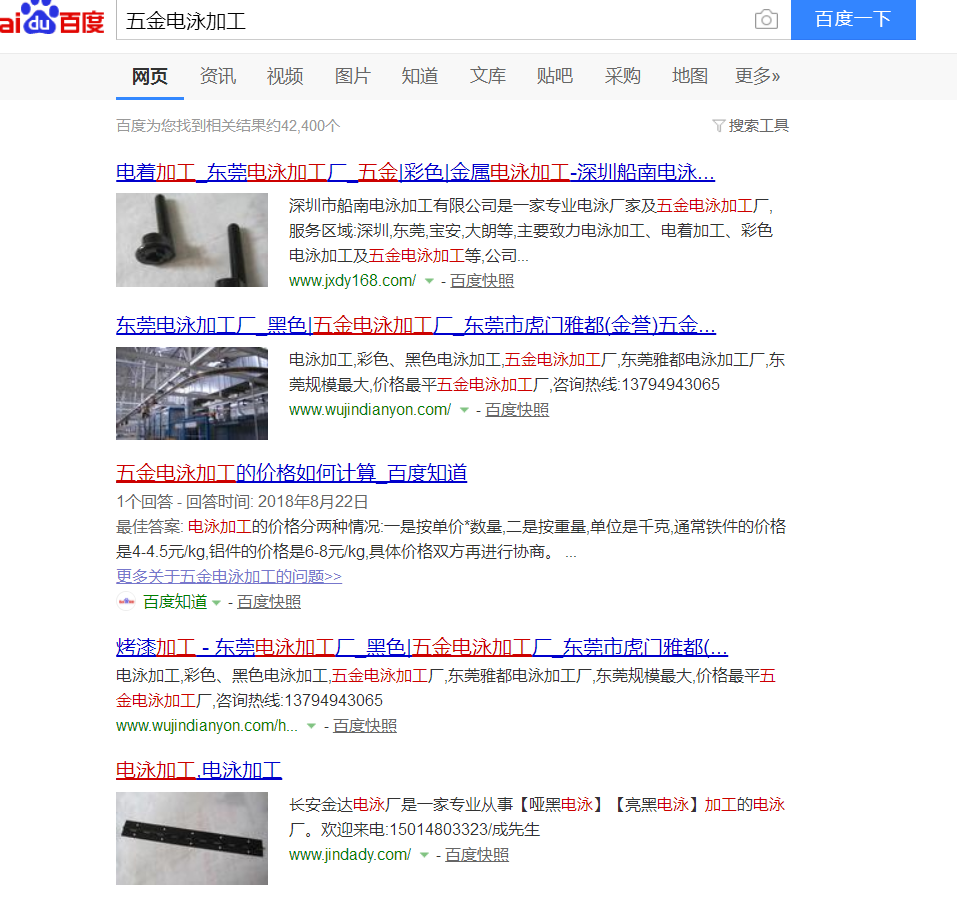
Task: Click phone text 15014803323/成先生
Action: 464,830
